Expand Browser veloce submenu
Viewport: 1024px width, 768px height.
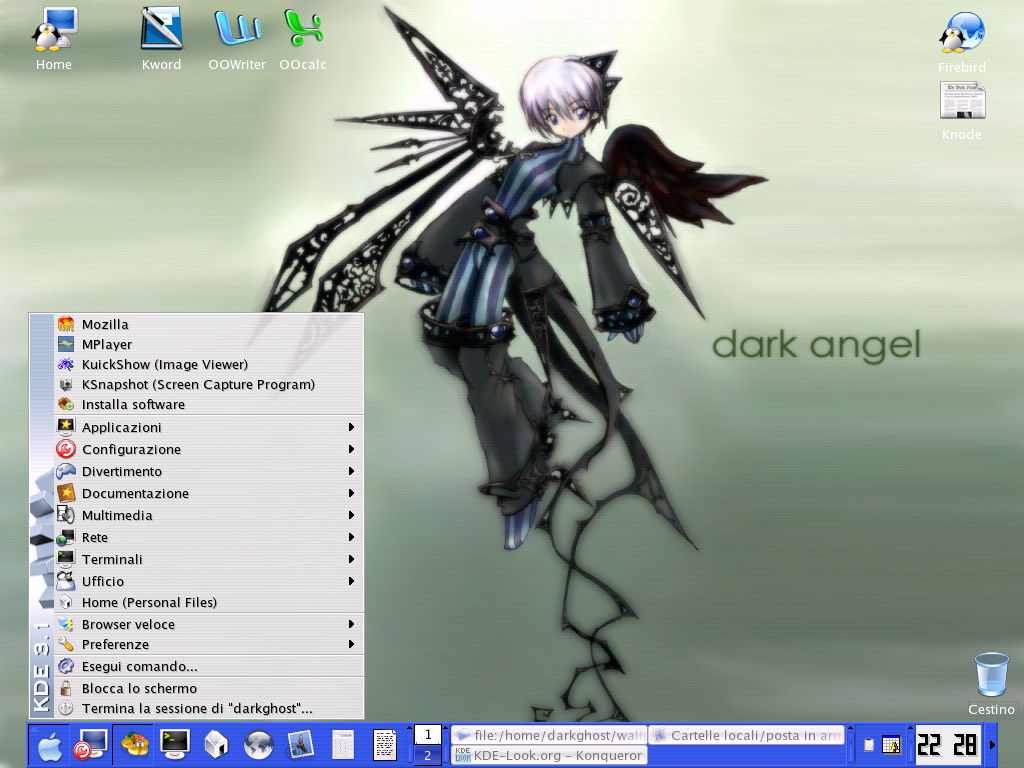pyautogui.click(x=209, y=625)
